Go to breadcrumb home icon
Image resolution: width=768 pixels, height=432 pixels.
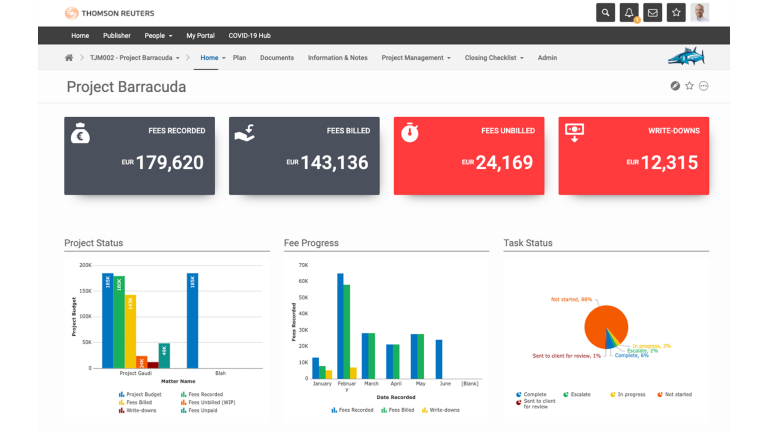69,58
